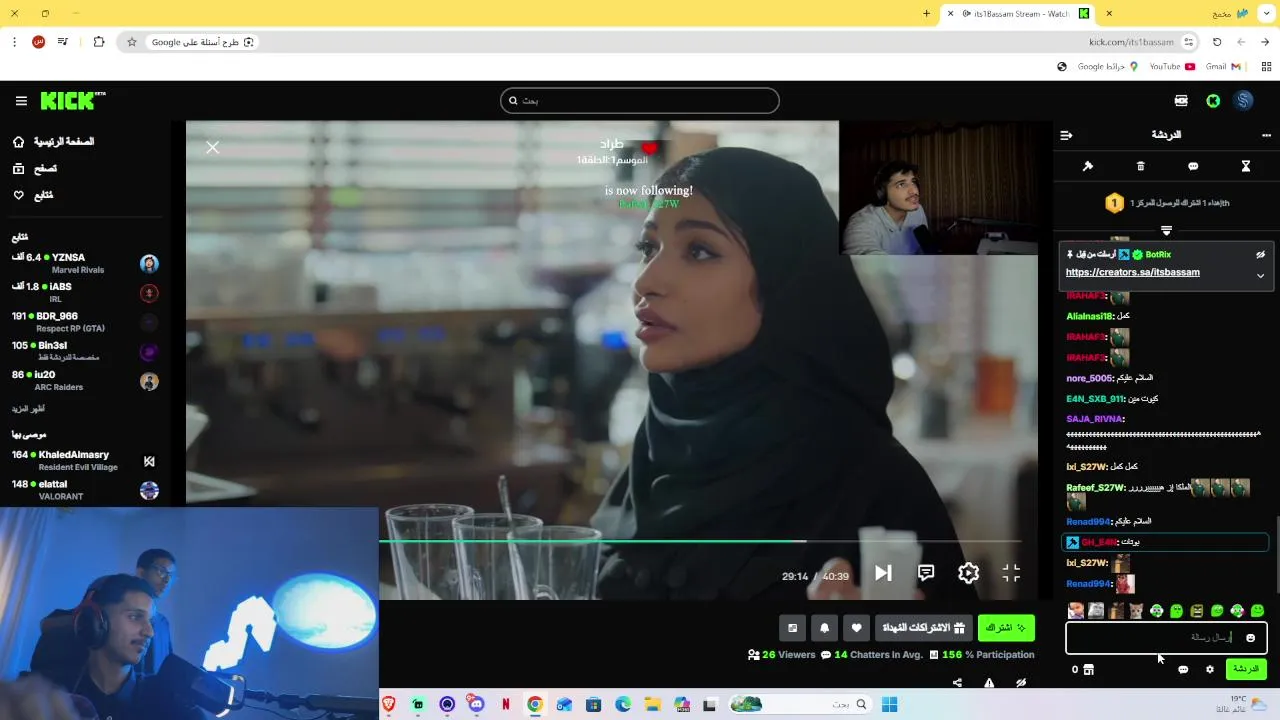Open chat options three-dot menu

(1266, 135)
